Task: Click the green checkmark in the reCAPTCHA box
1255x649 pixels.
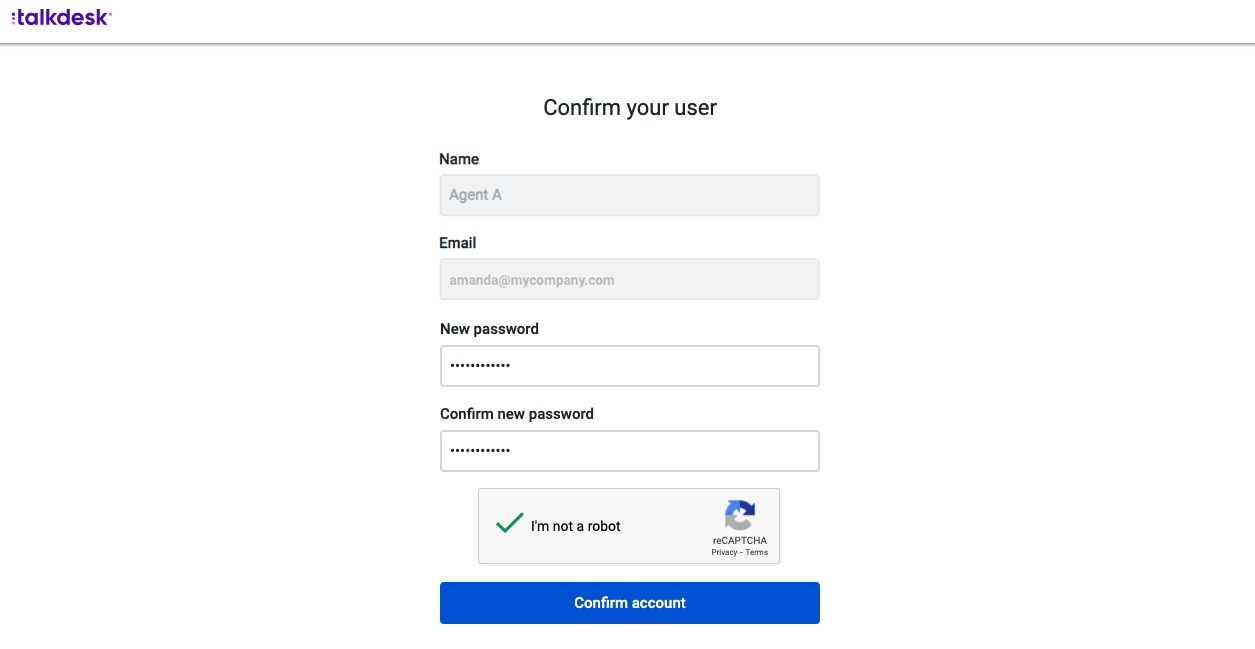Action: coord(510,523)
